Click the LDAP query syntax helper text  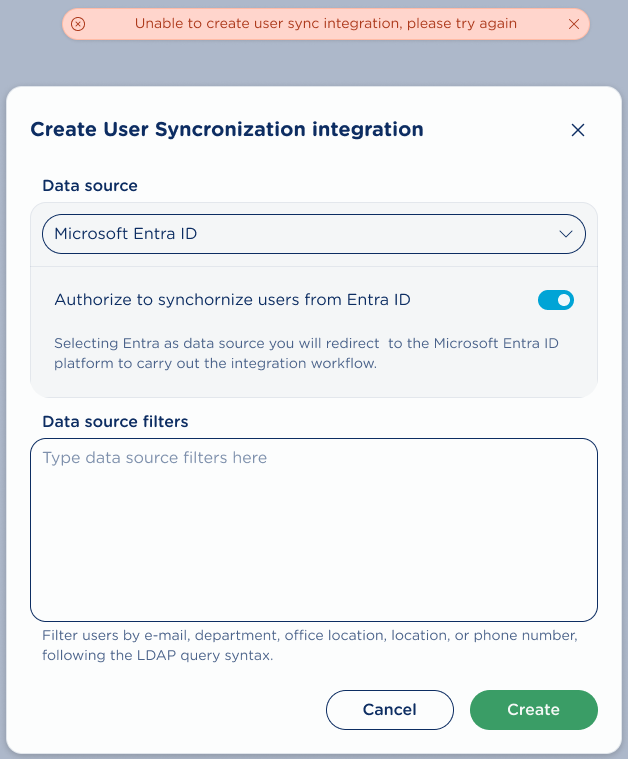pos(310,646)
